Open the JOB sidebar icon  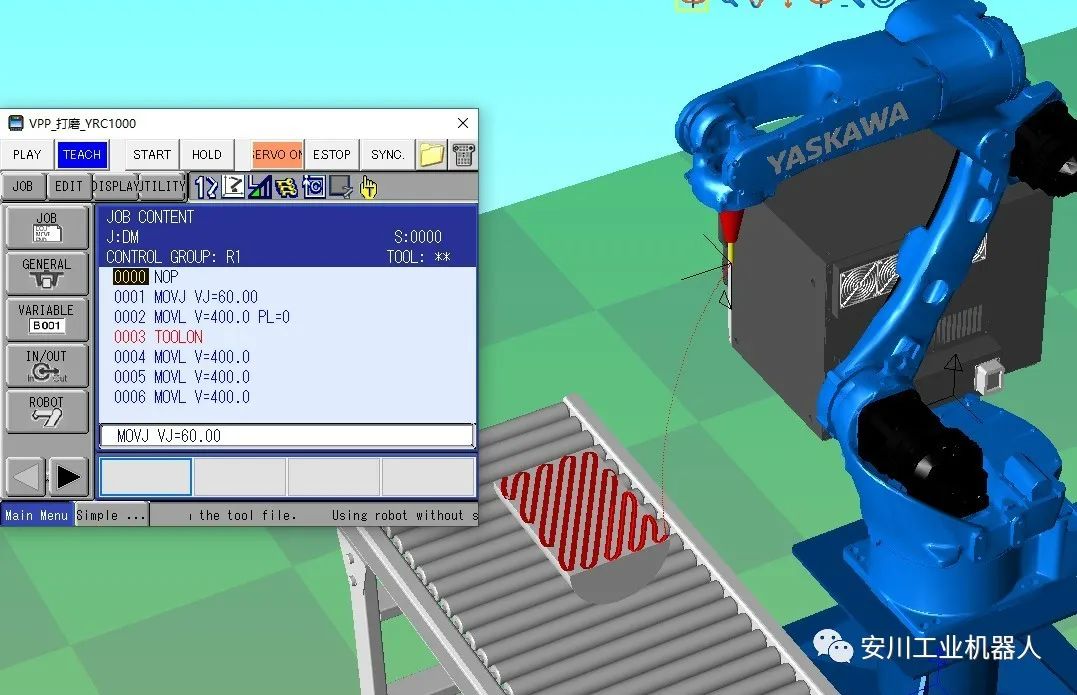pos(47,227)
